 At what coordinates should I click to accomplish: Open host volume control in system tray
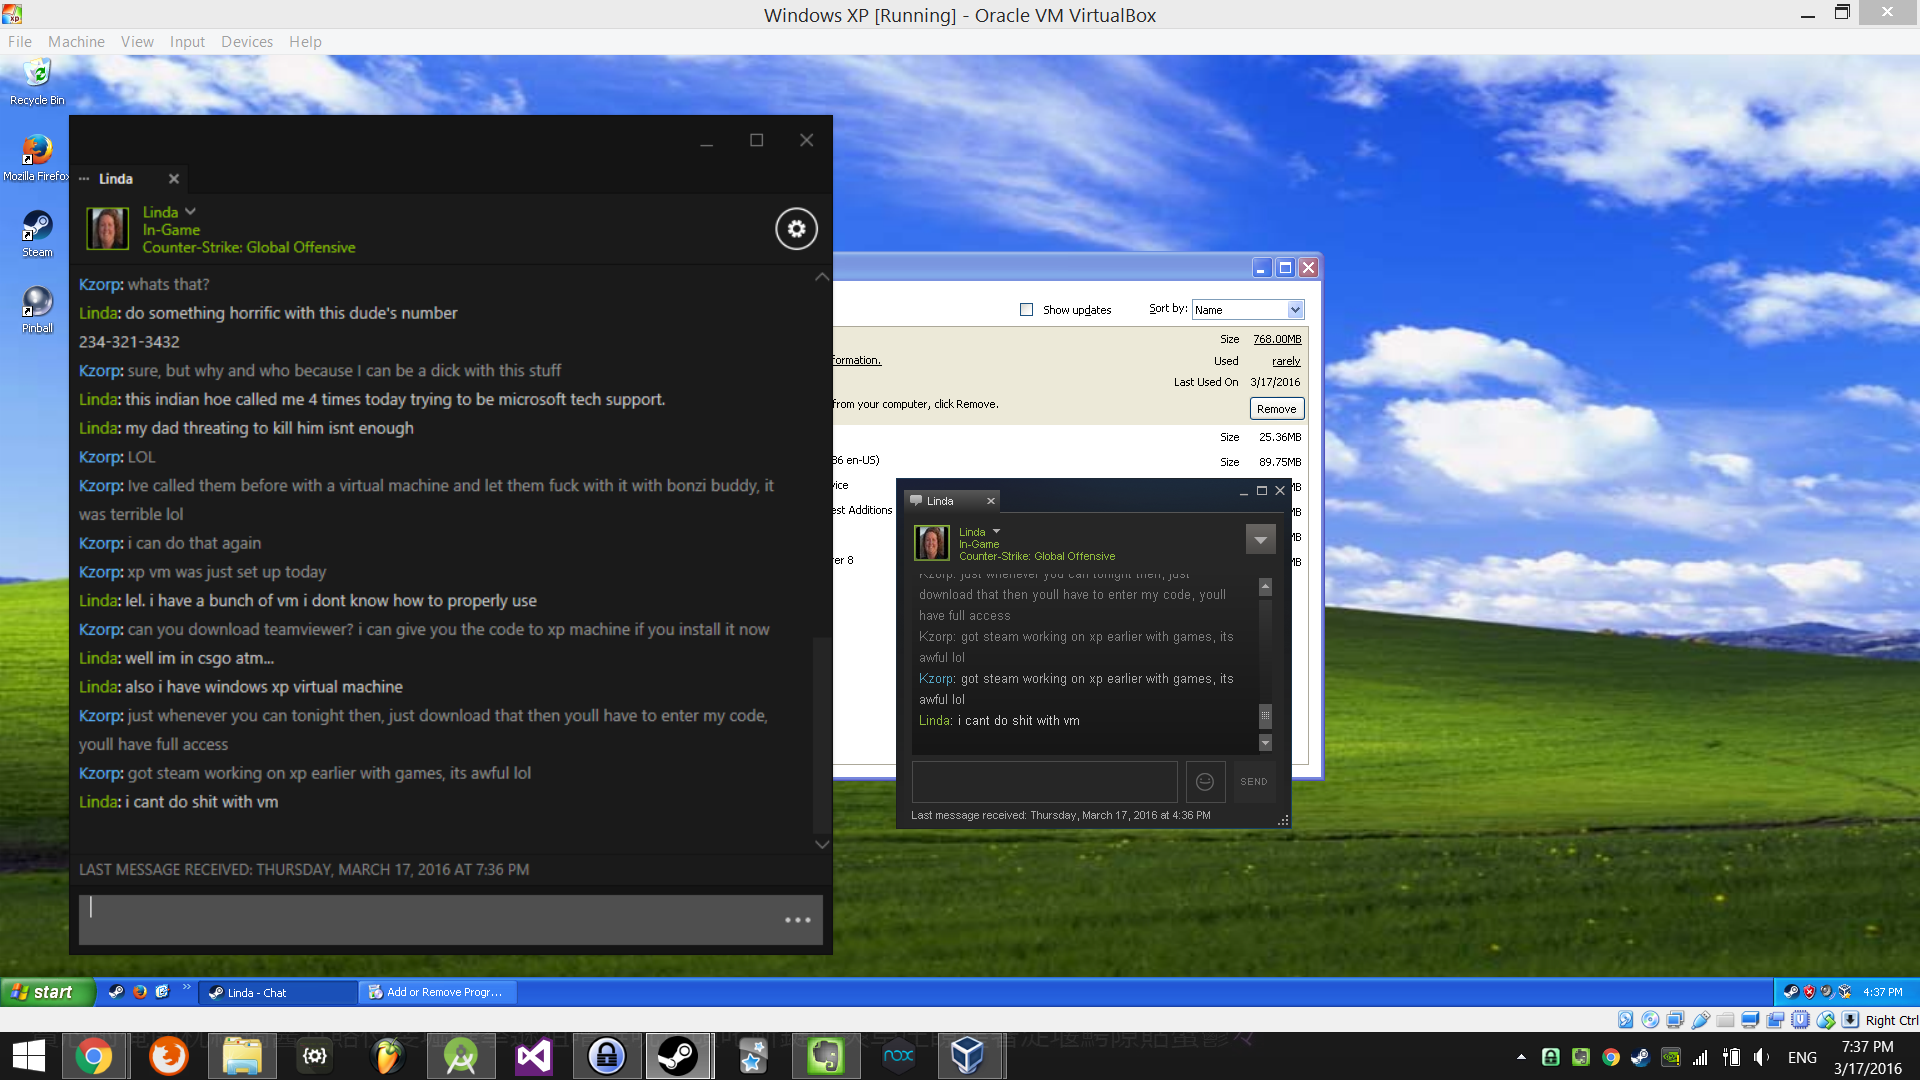click(x=1761, y=1057)
